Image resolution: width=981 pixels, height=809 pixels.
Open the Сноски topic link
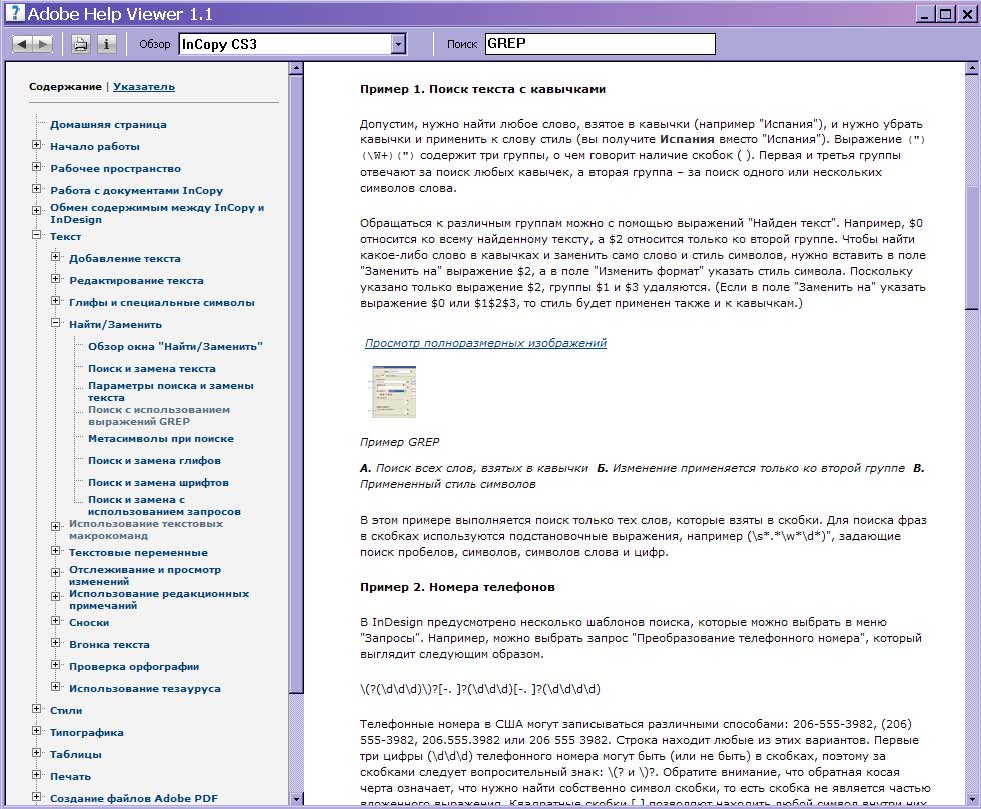(89, 623)
